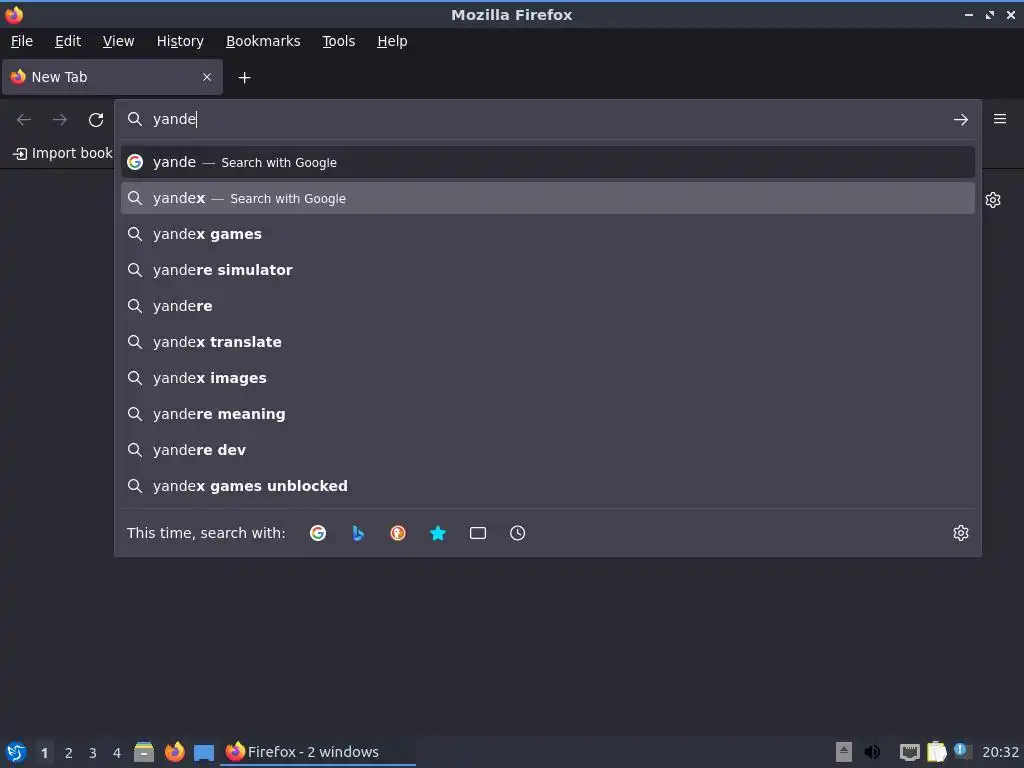Close the New Tab tab
Viewport: 1024px width, 768px height.
(207, 77)
